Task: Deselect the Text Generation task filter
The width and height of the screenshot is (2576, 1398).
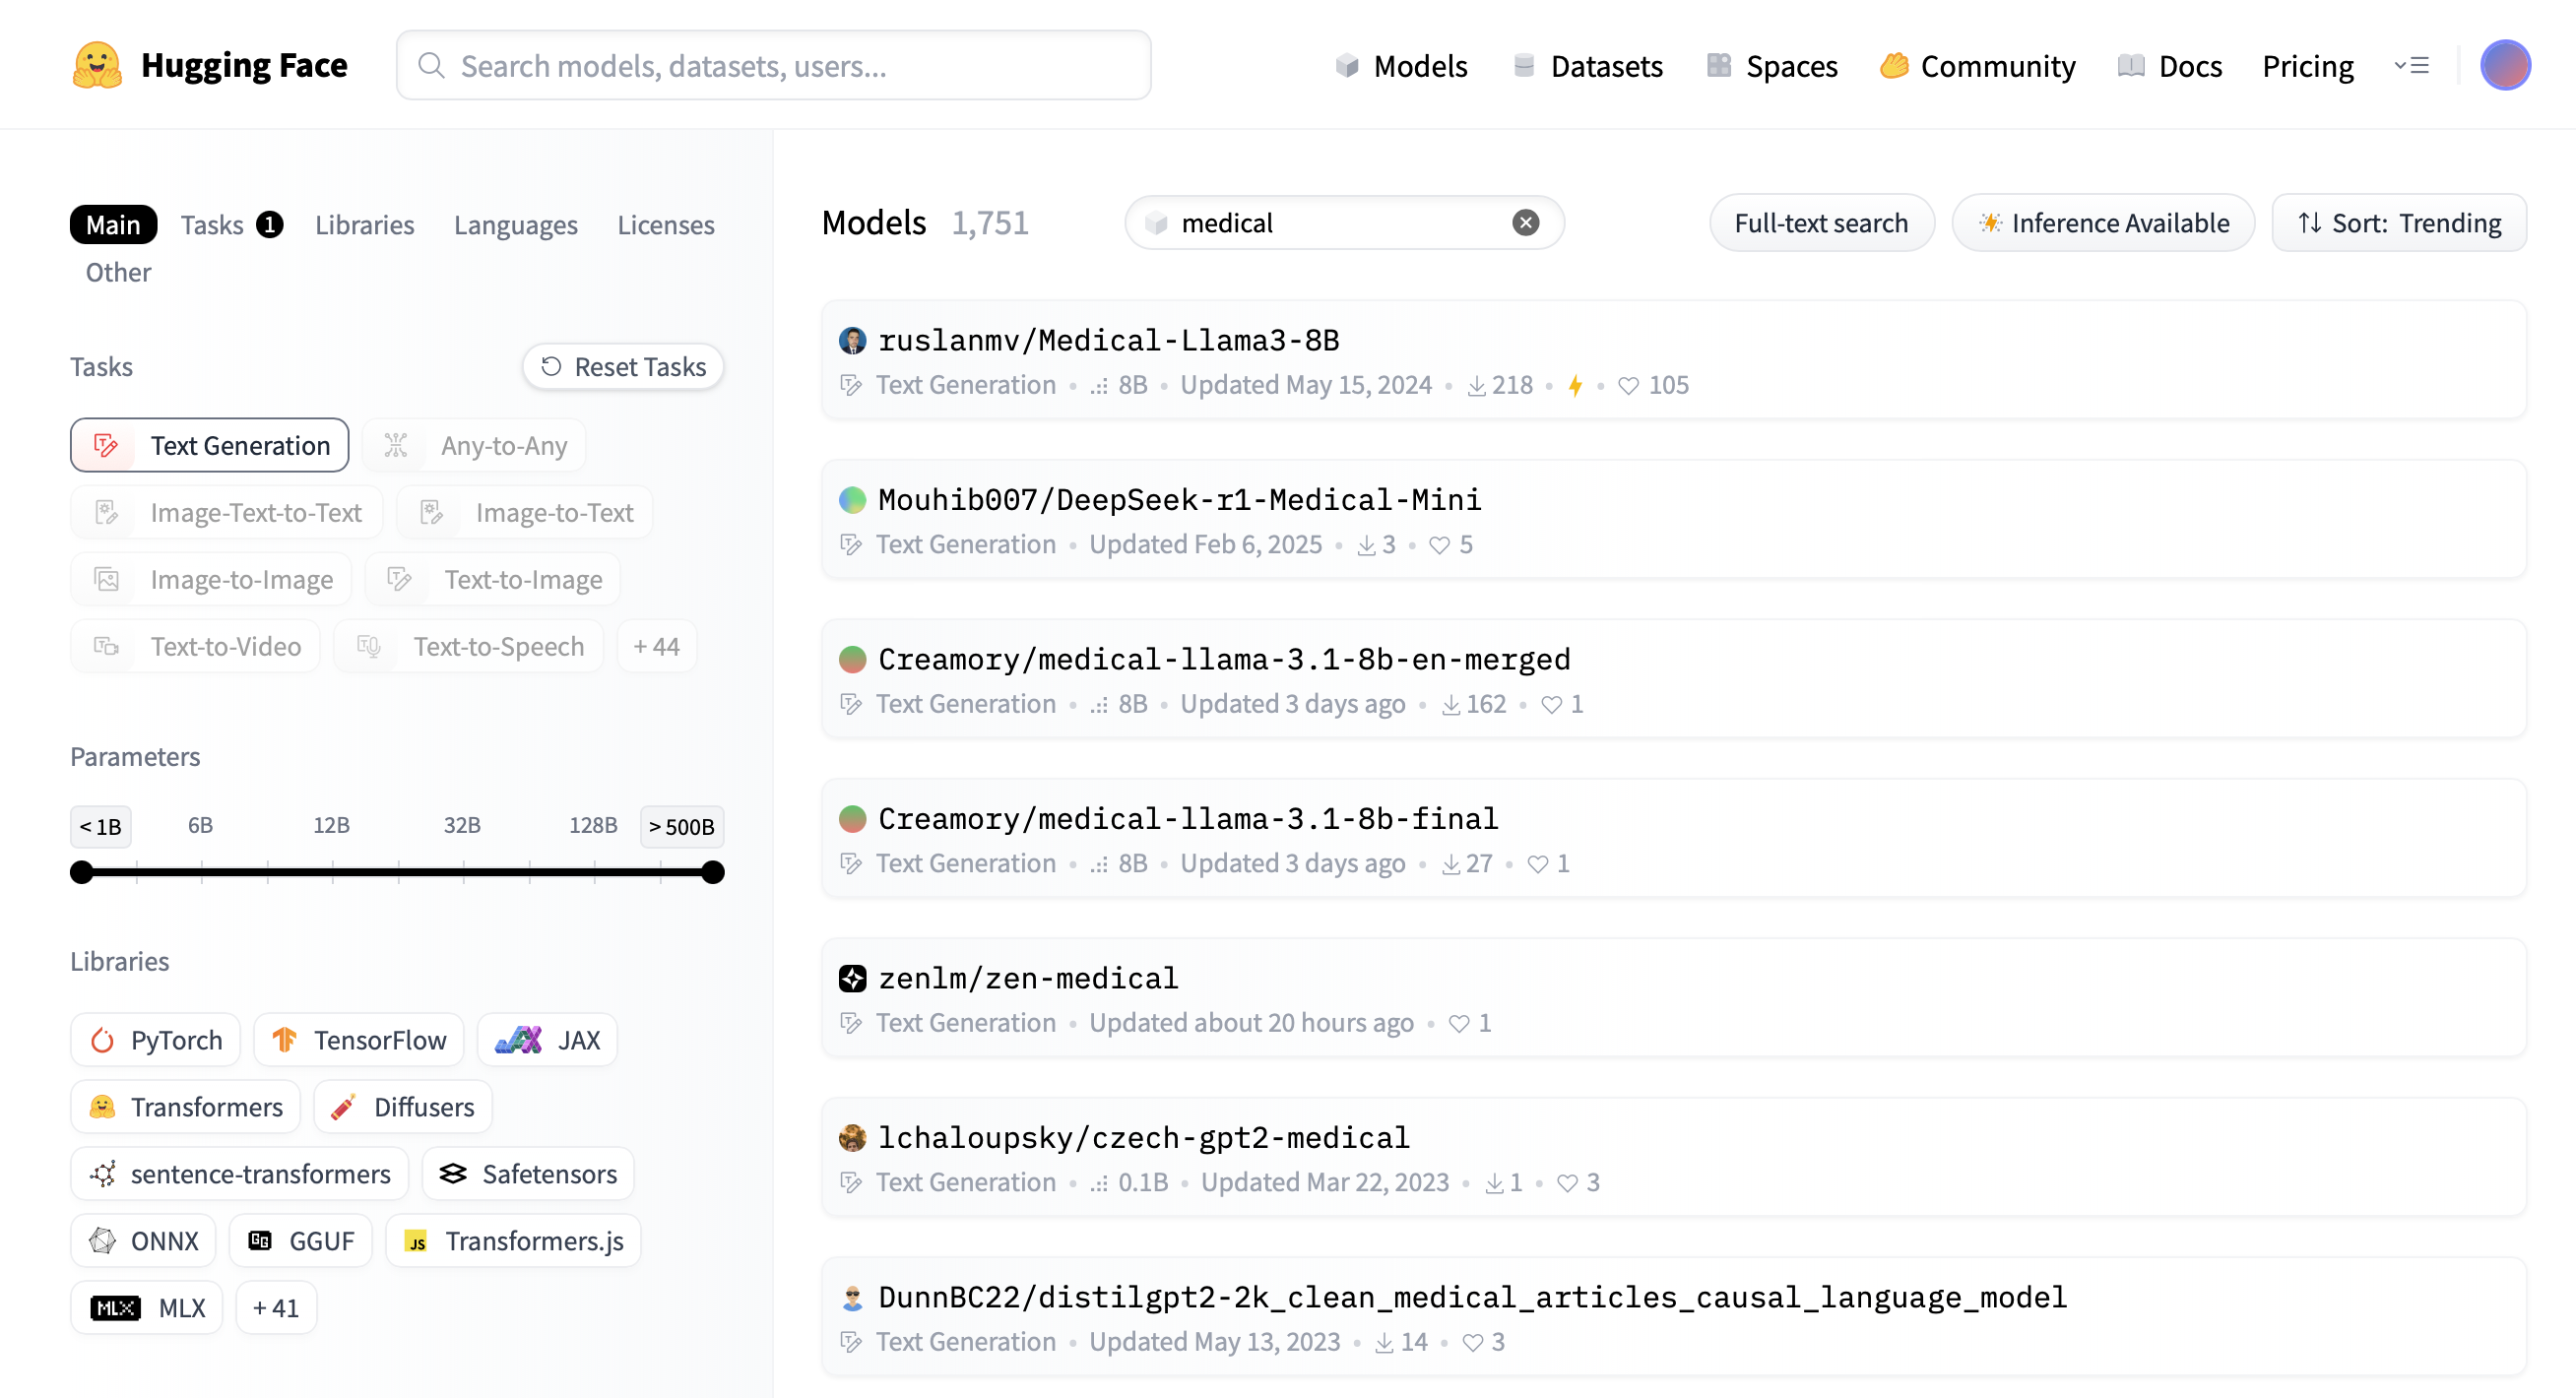Action: click(x=209, y=445)
